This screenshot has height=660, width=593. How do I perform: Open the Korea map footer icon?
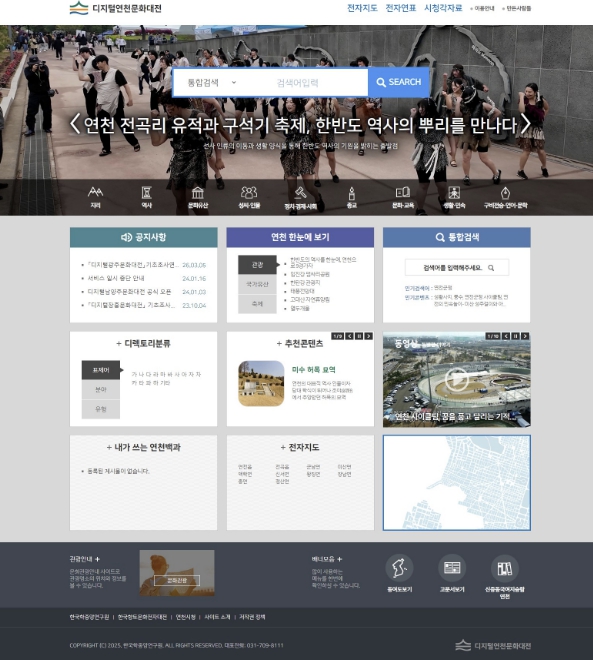click(x=399, y=568)
